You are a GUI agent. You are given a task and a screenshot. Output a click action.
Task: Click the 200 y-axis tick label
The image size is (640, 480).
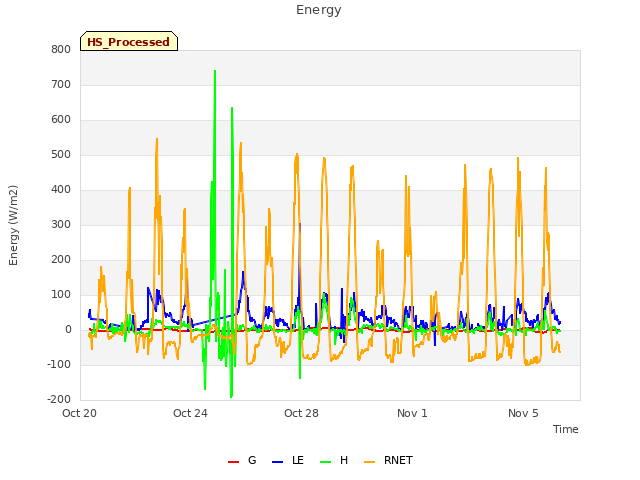[x=61, y=260]
